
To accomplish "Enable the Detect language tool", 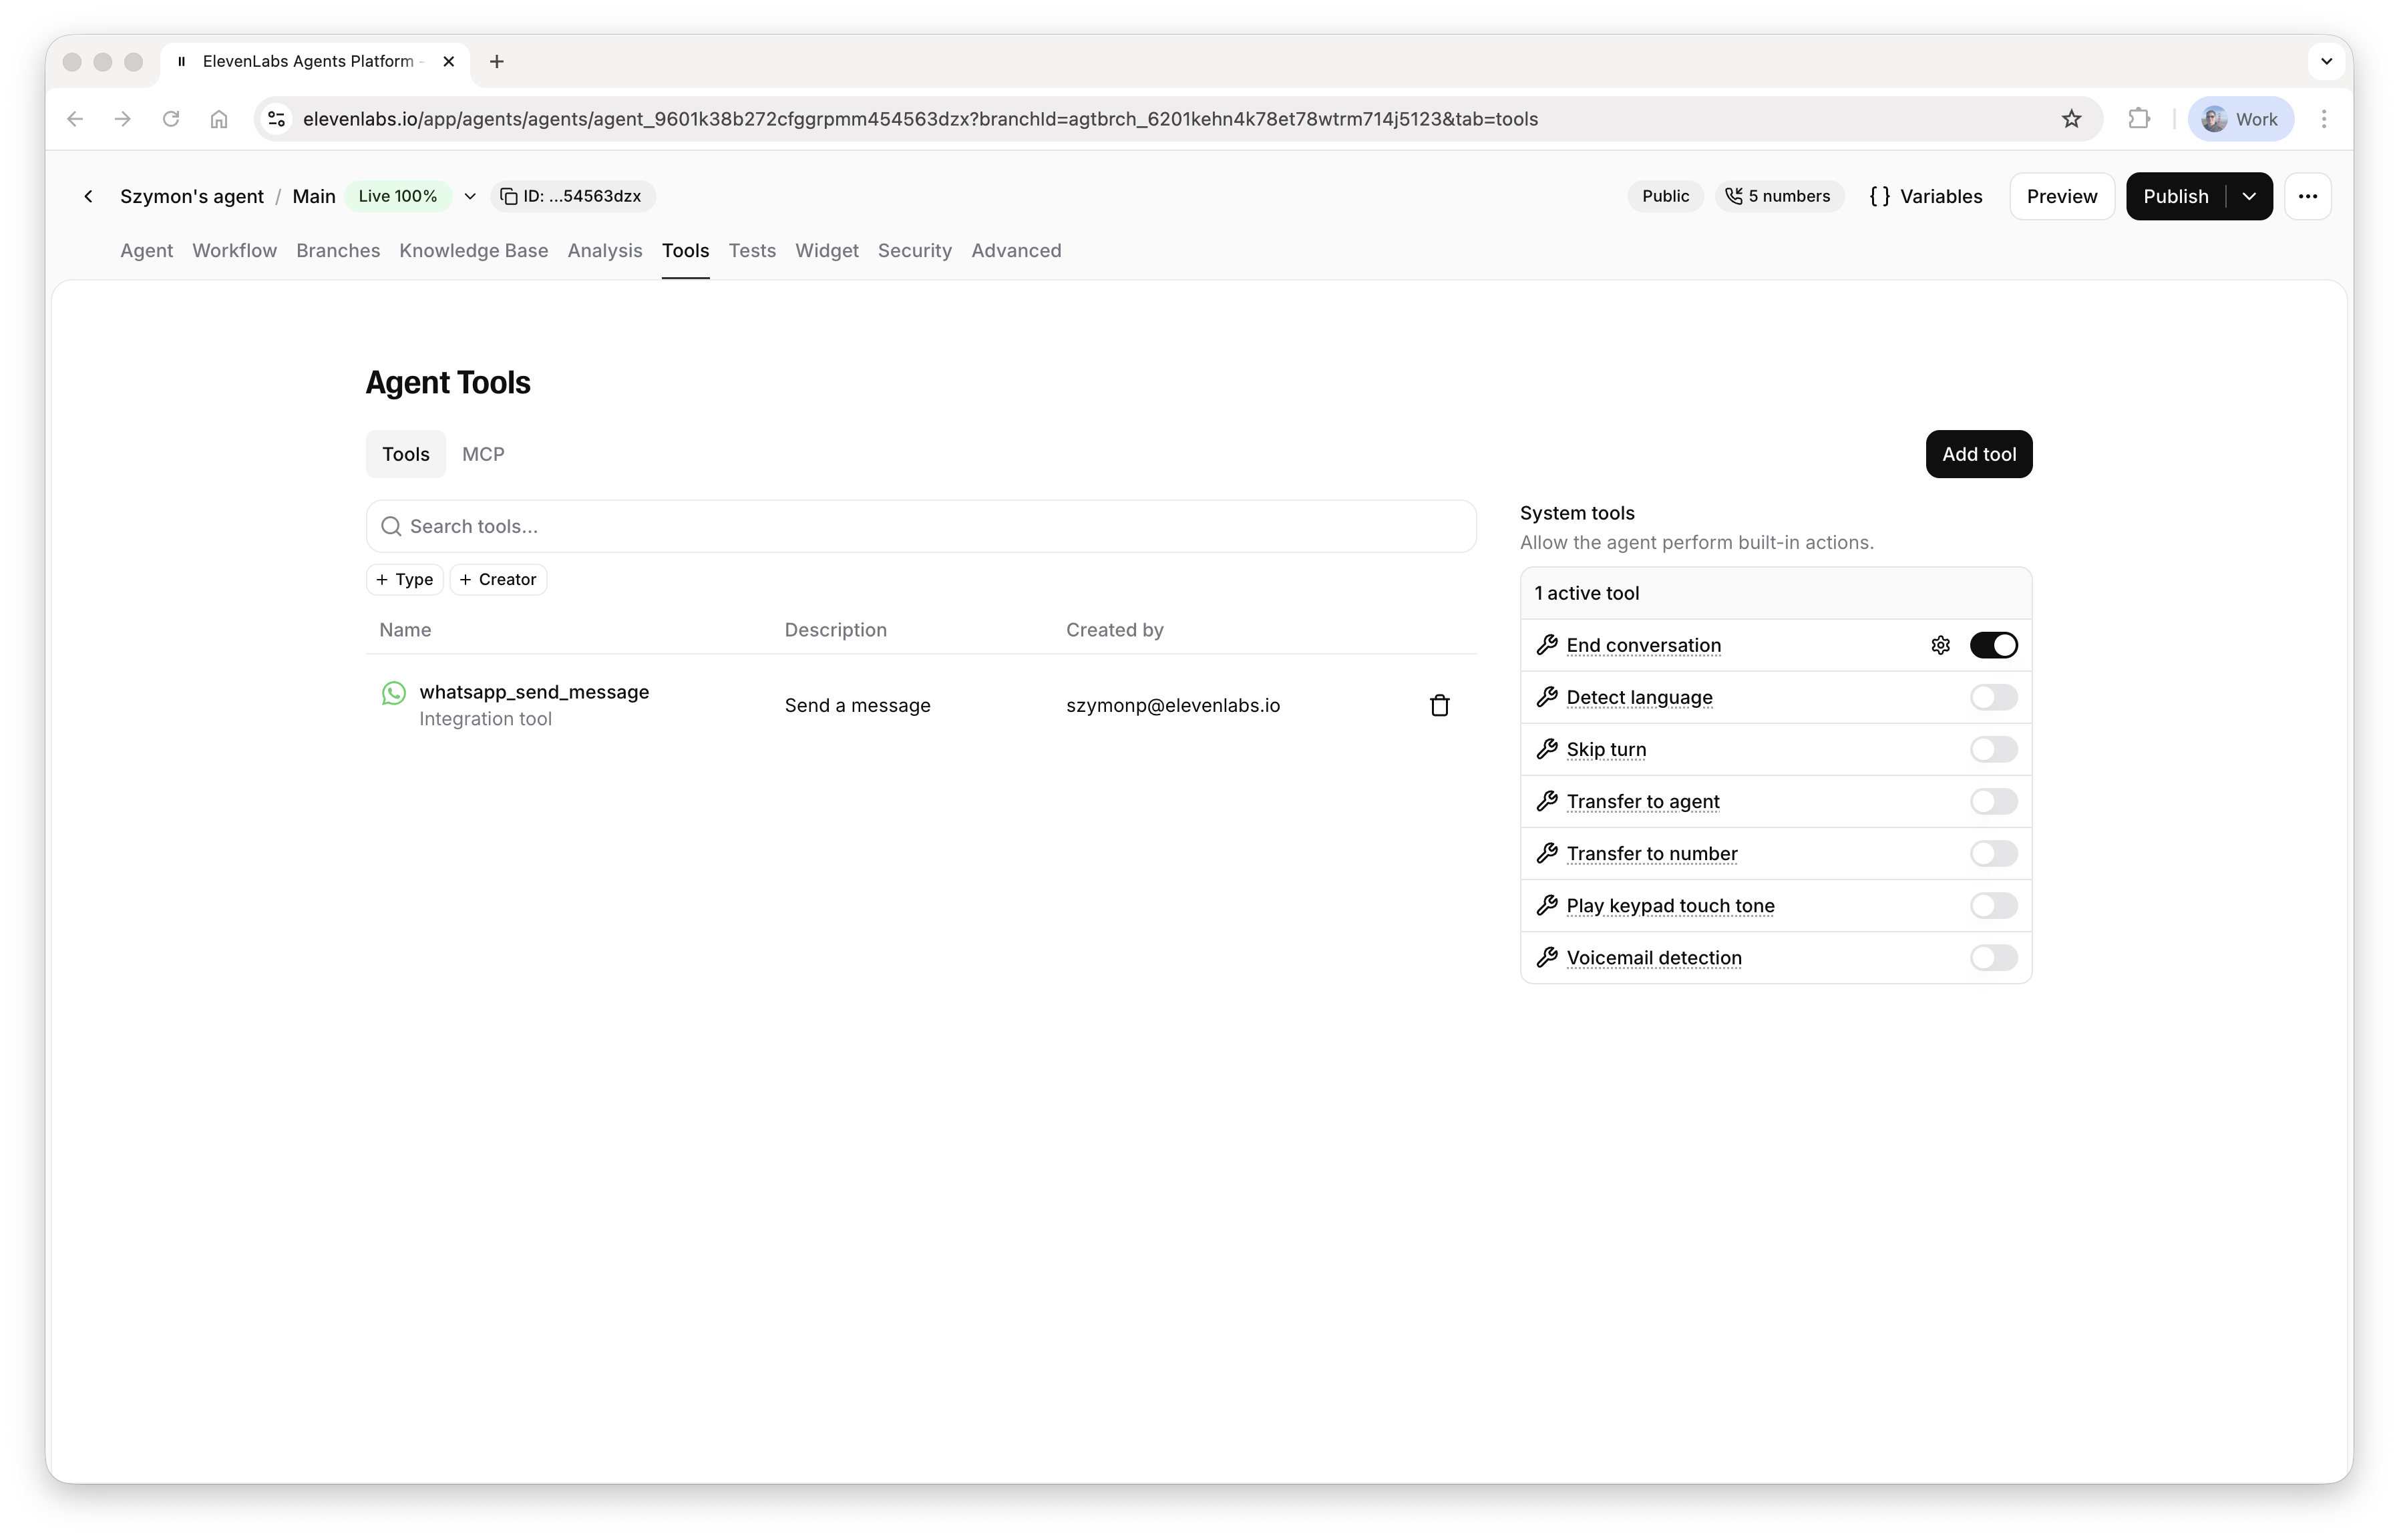I will tap(1993, 697).
